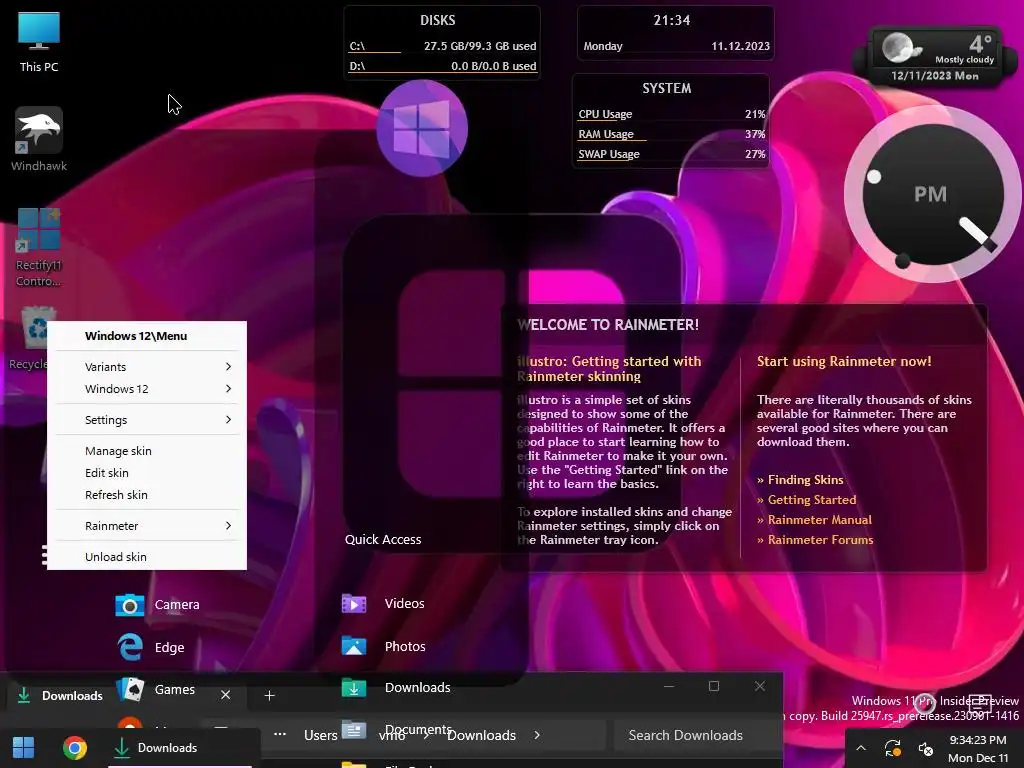Click the sync tray icon
The height and width of the screenshot is (768, 1024).
(x=893, y=748)
